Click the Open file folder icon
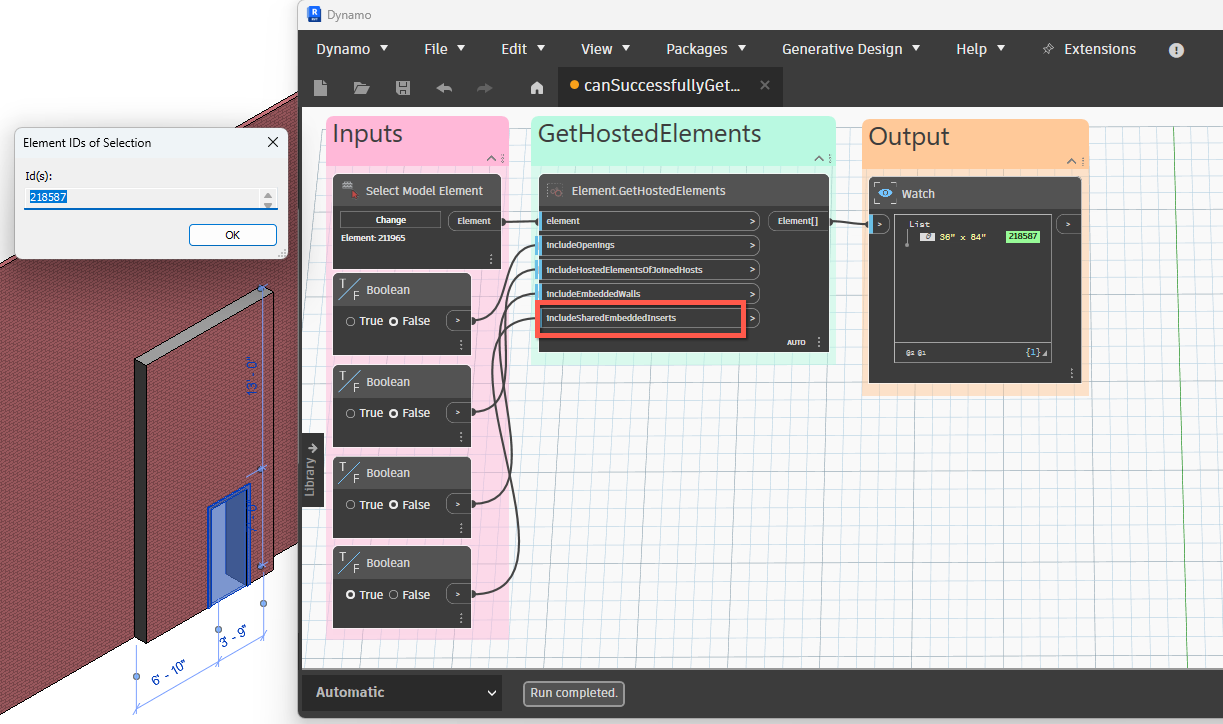Image resolution: width=1223 pixels, height=724 pixels. tap(362, 87)
